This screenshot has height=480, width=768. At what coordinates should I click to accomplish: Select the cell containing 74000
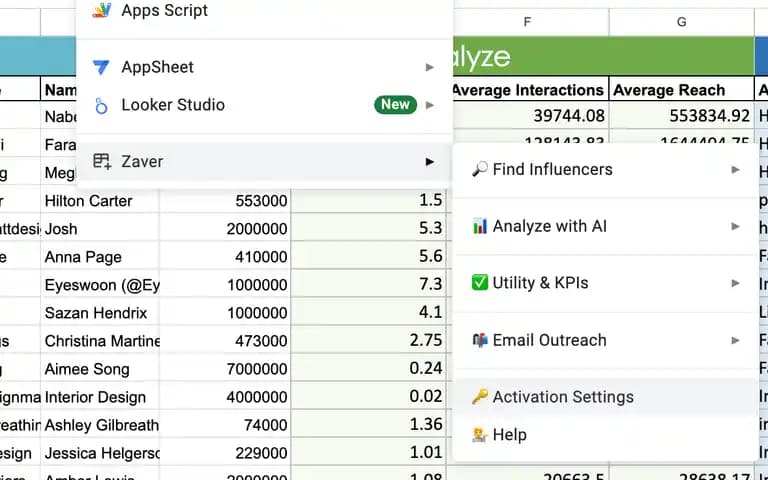(225, 425)
